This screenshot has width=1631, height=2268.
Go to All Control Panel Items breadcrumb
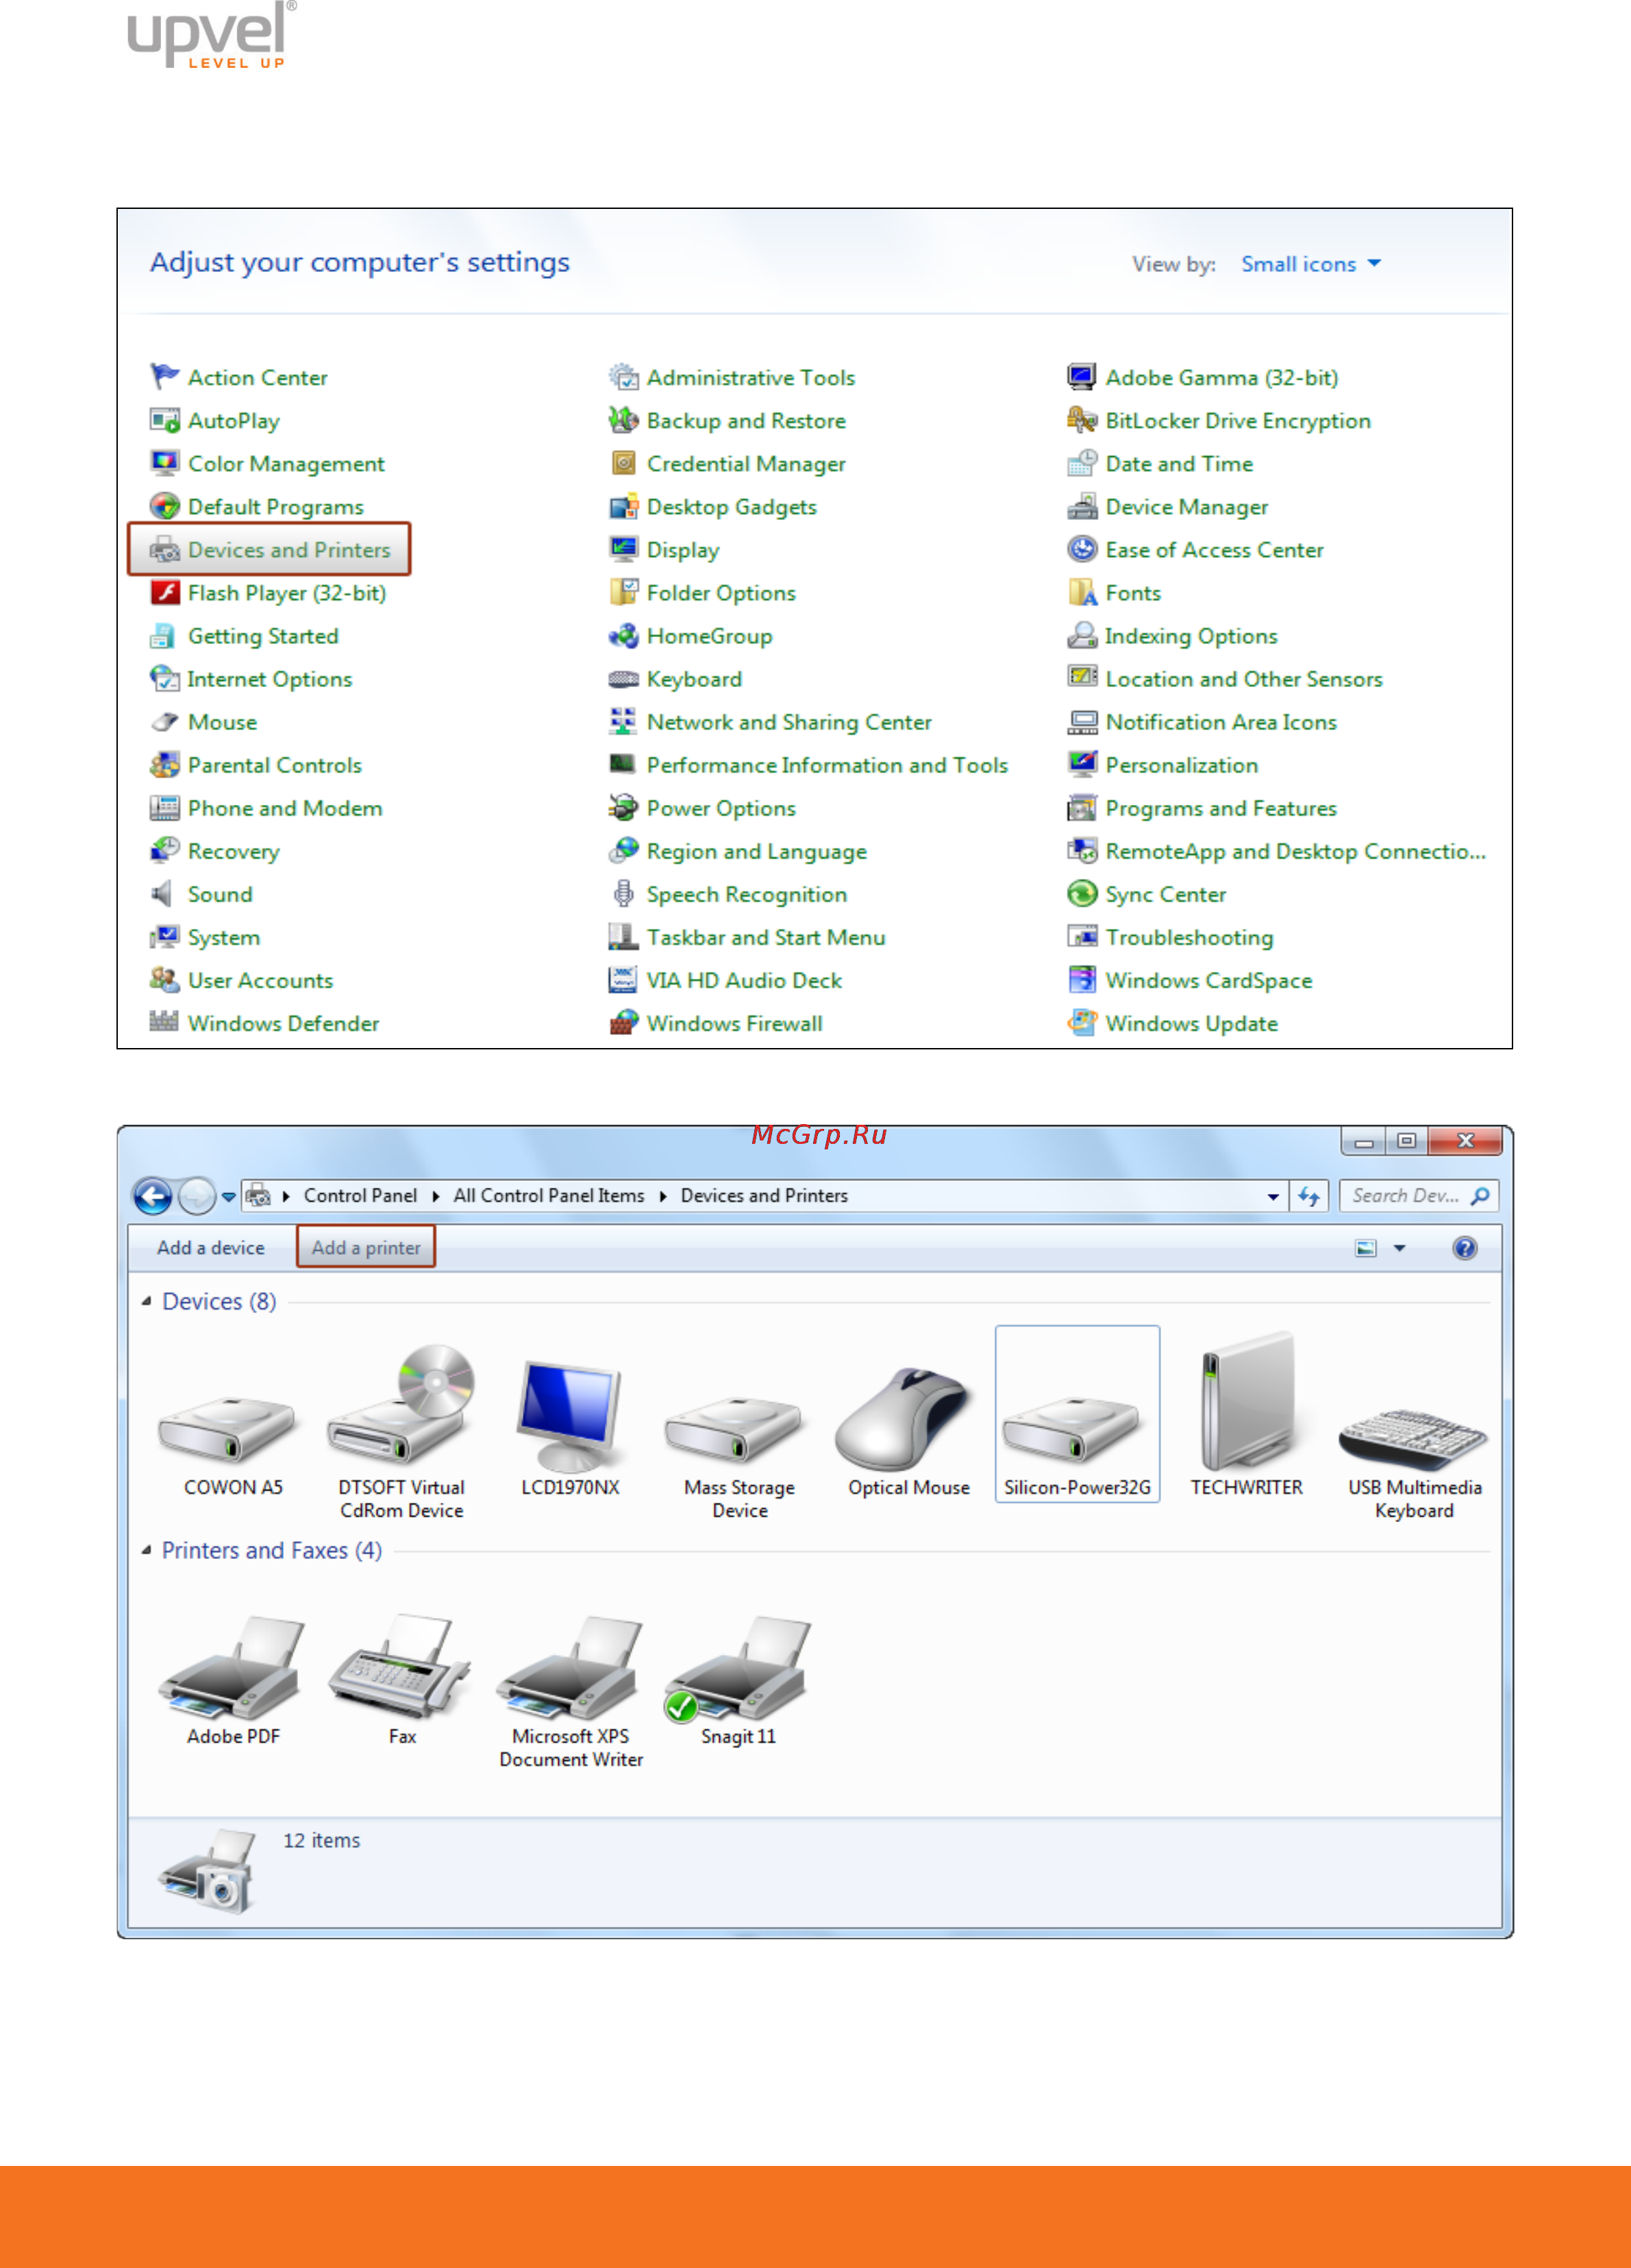click(549, 1195)
